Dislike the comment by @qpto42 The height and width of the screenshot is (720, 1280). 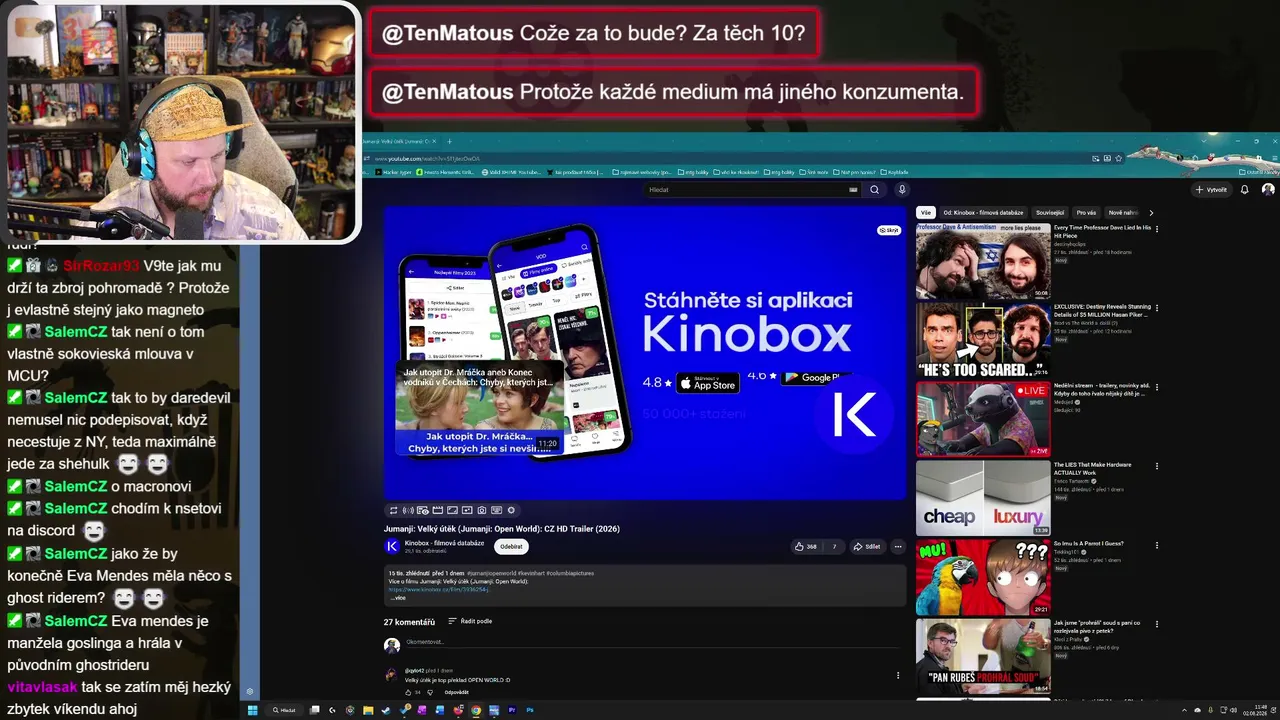[431, 692]
